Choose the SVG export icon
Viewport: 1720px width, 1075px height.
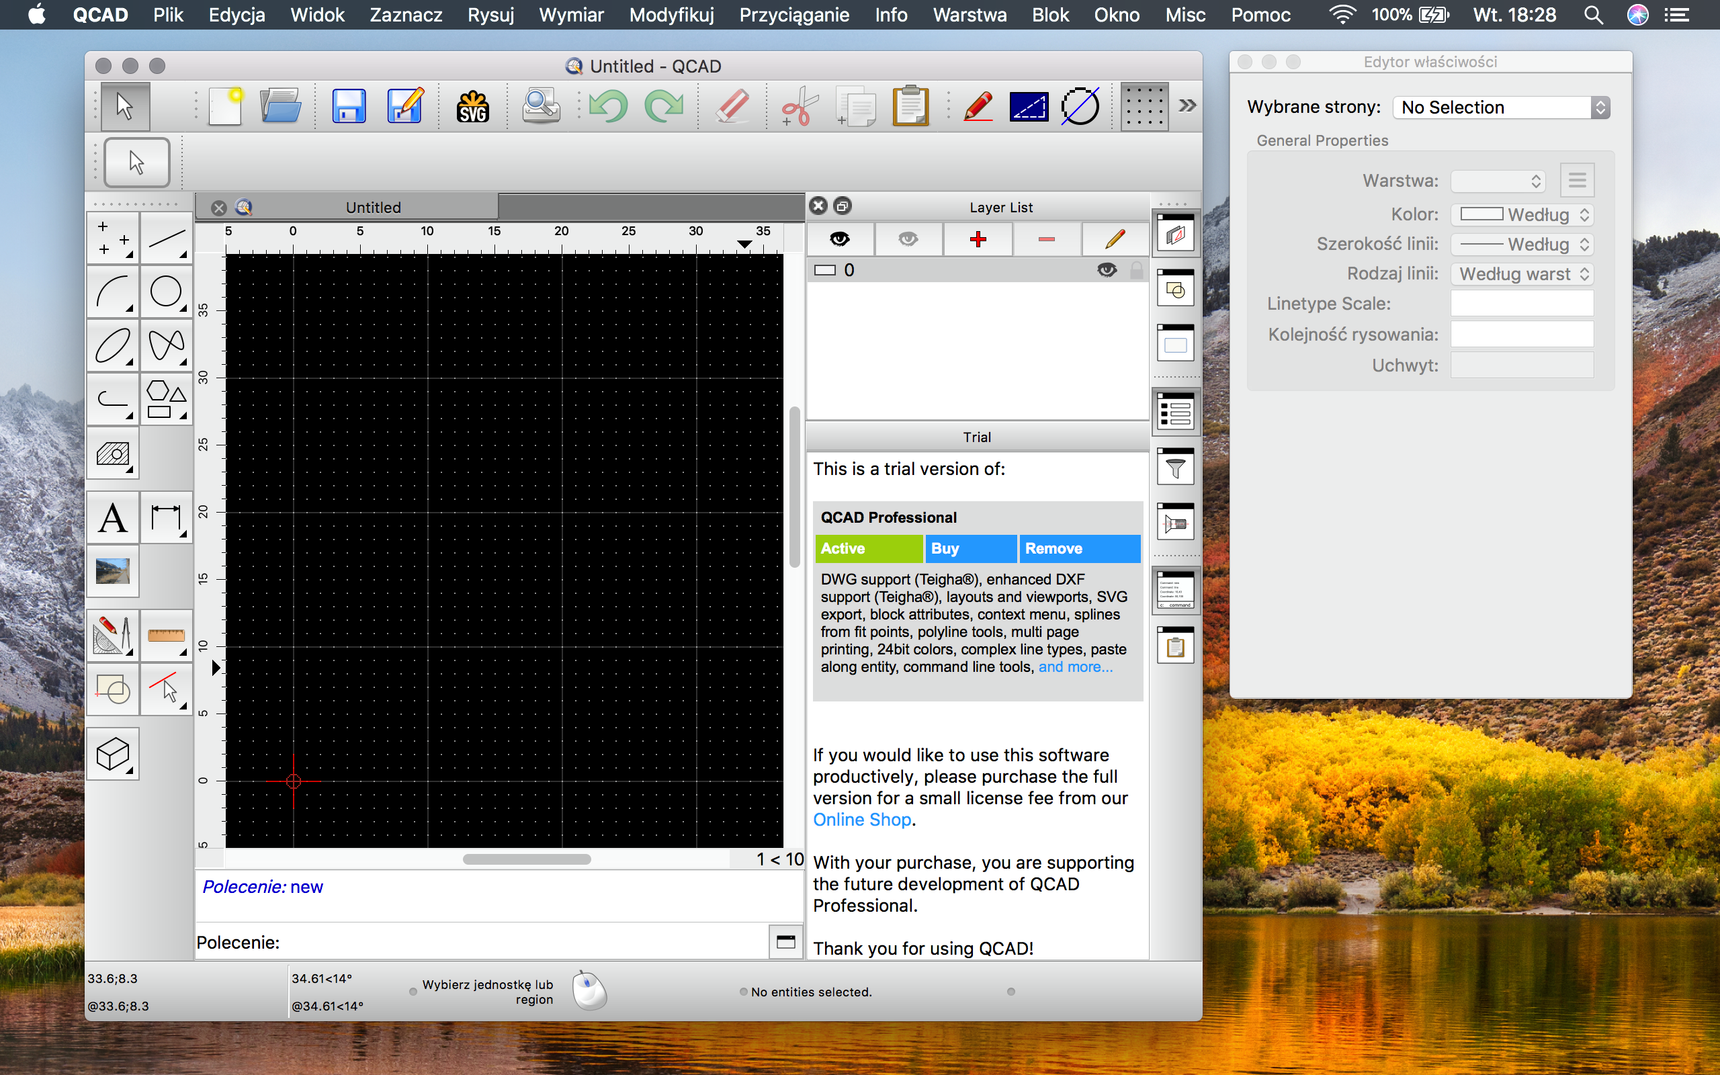[x=473, y=106]
